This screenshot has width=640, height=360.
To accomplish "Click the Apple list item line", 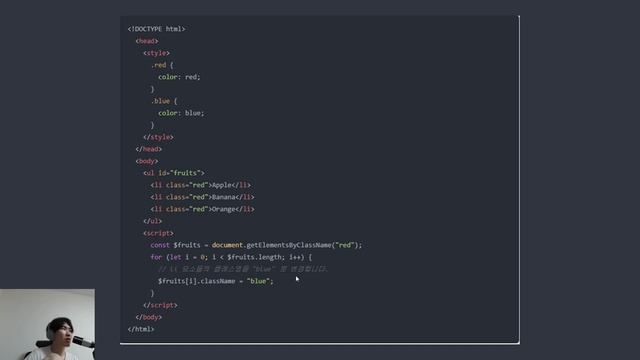I will click(200, 185).
